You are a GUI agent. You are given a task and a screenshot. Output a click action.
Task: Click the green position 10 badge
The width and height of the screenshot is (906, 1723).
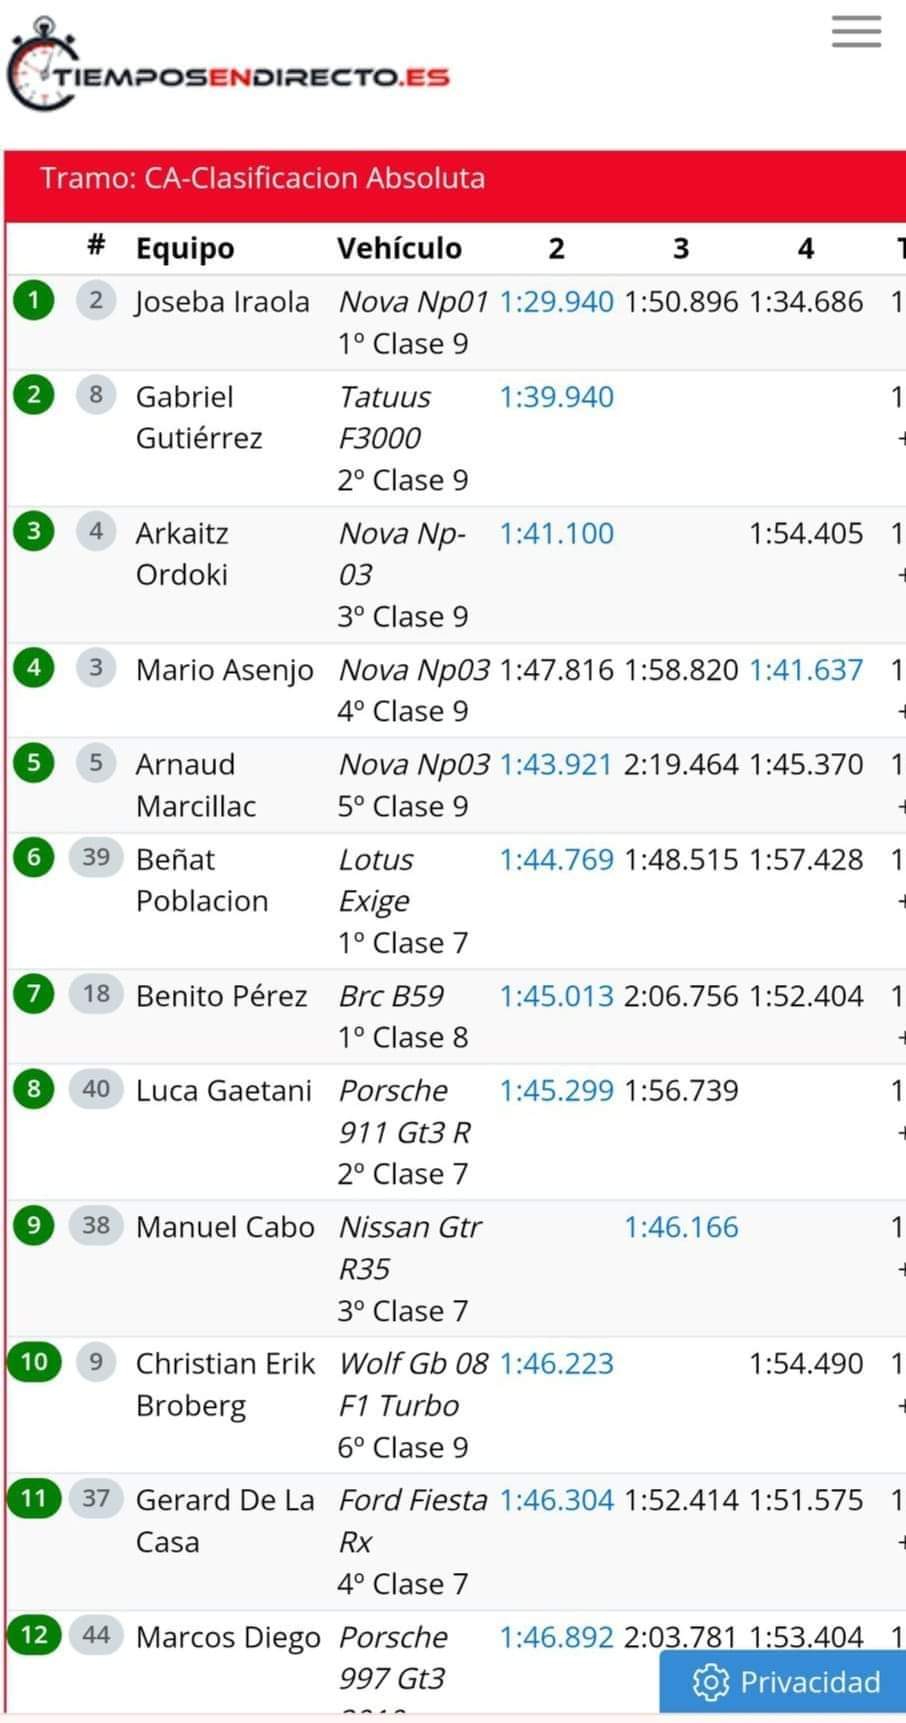(34, 1362)
